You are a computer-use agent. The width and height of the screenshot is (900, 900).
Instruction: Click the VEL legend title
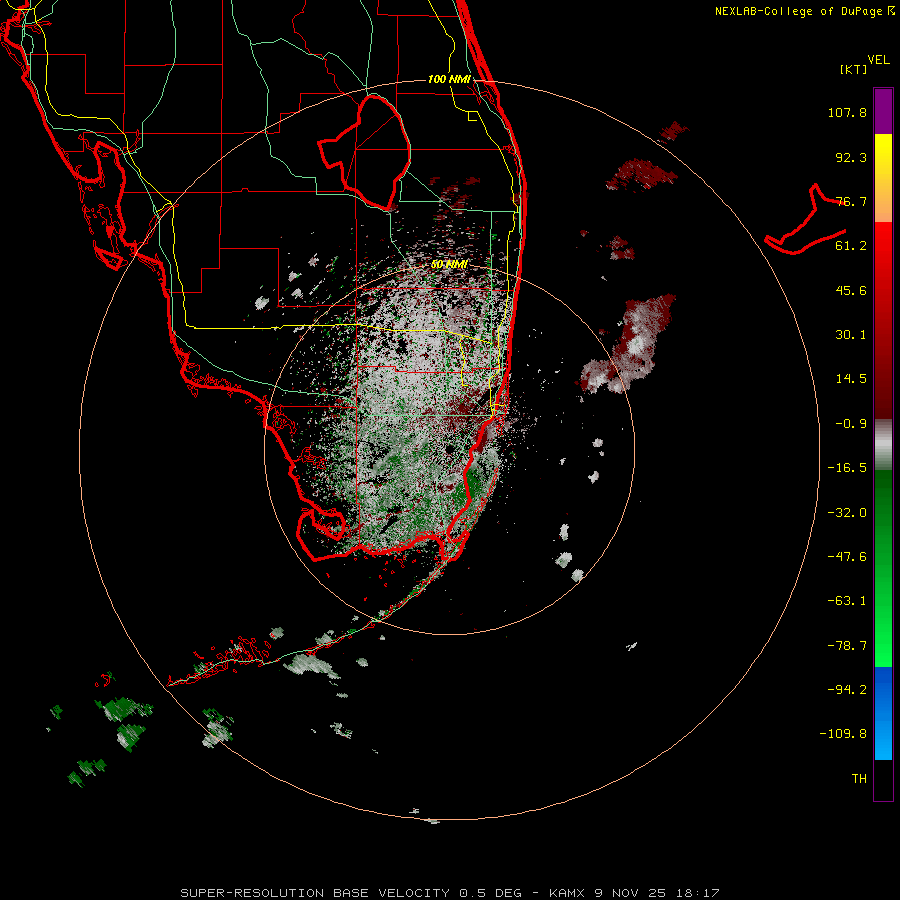click(879, 60)
